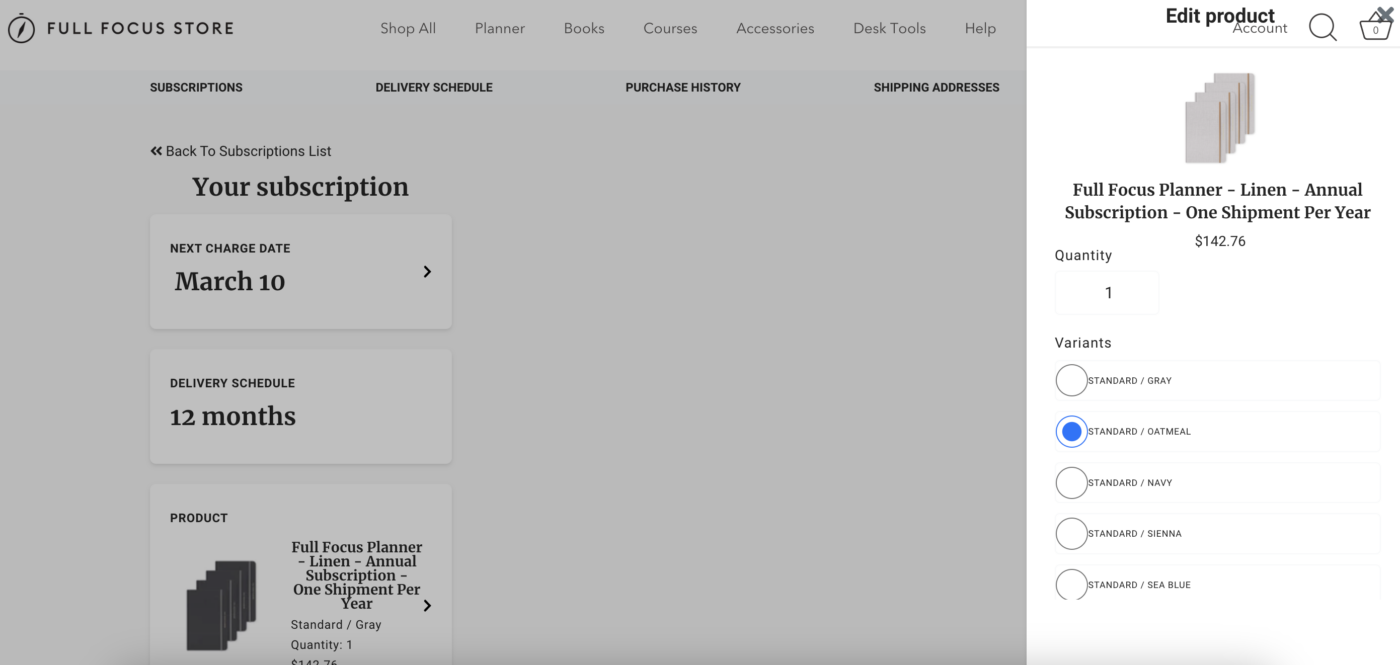Select the Standard / Navy variant

pos(1071,482)
